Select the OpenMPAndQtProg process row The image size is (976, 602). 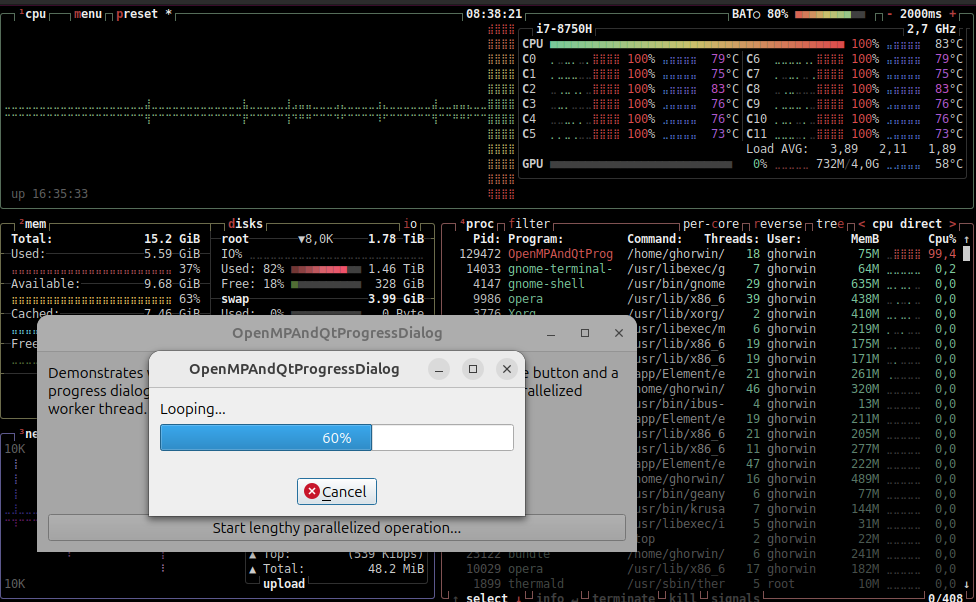(560, 254)
